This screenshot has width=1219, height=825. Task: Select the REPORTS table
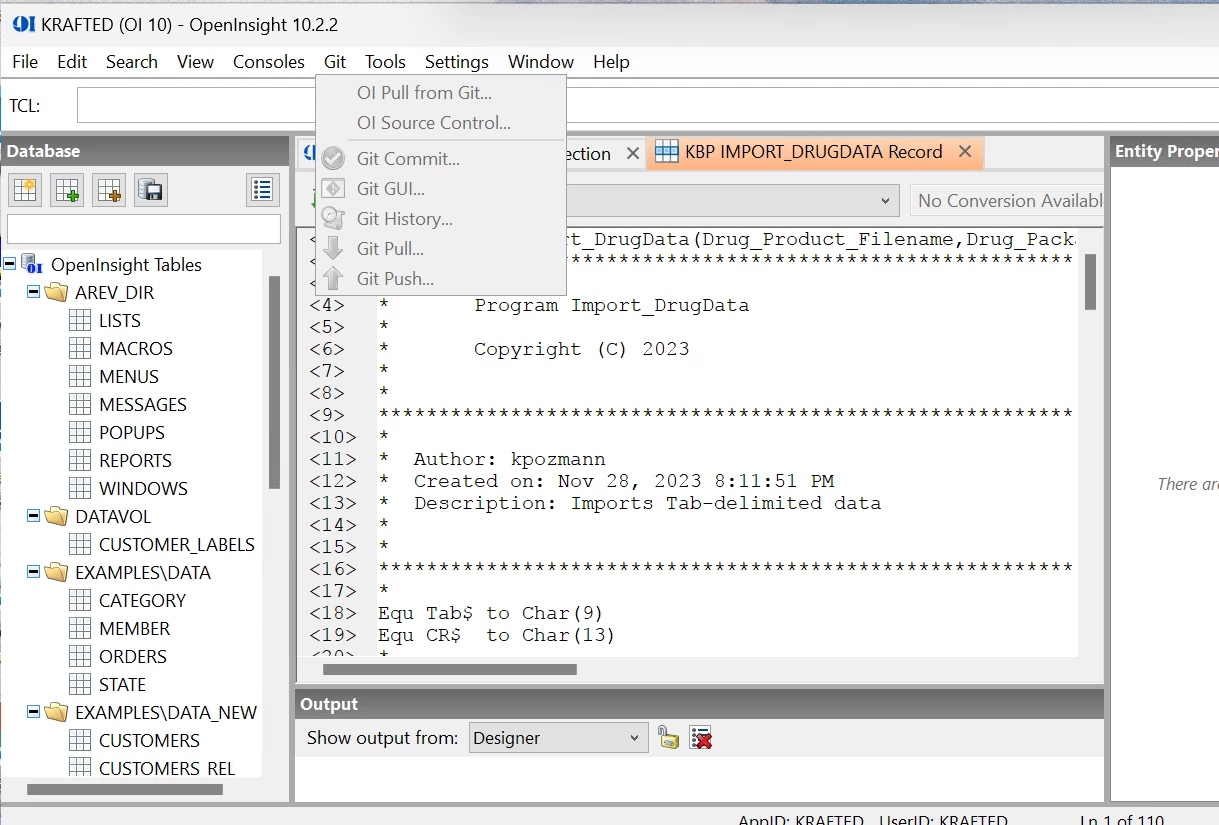click(135, 461)
